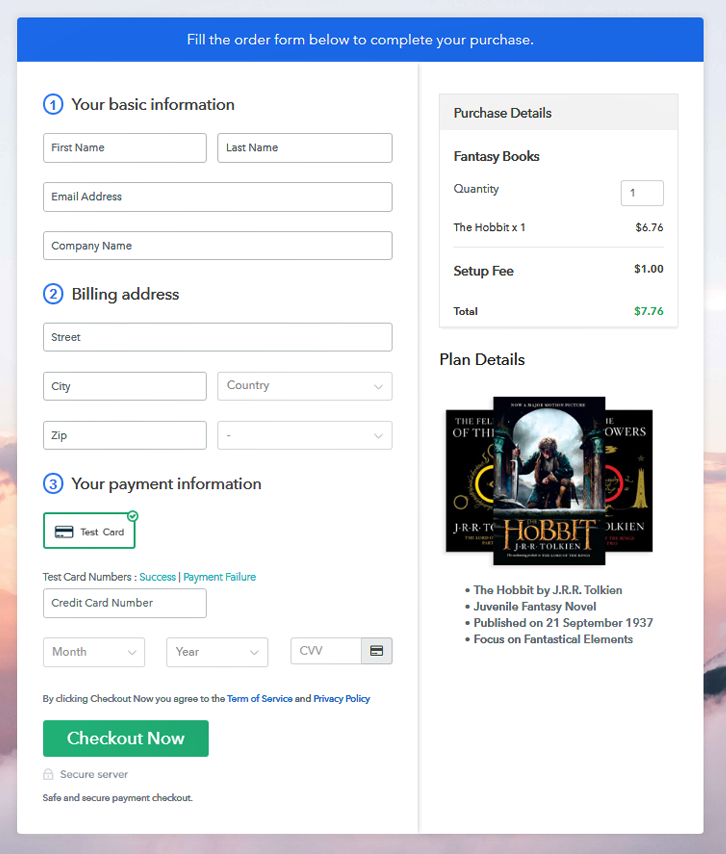The height and width of the screenshot is (854, 726).
Task: Click the total price $7.76
Action: (x=649, y=311)
